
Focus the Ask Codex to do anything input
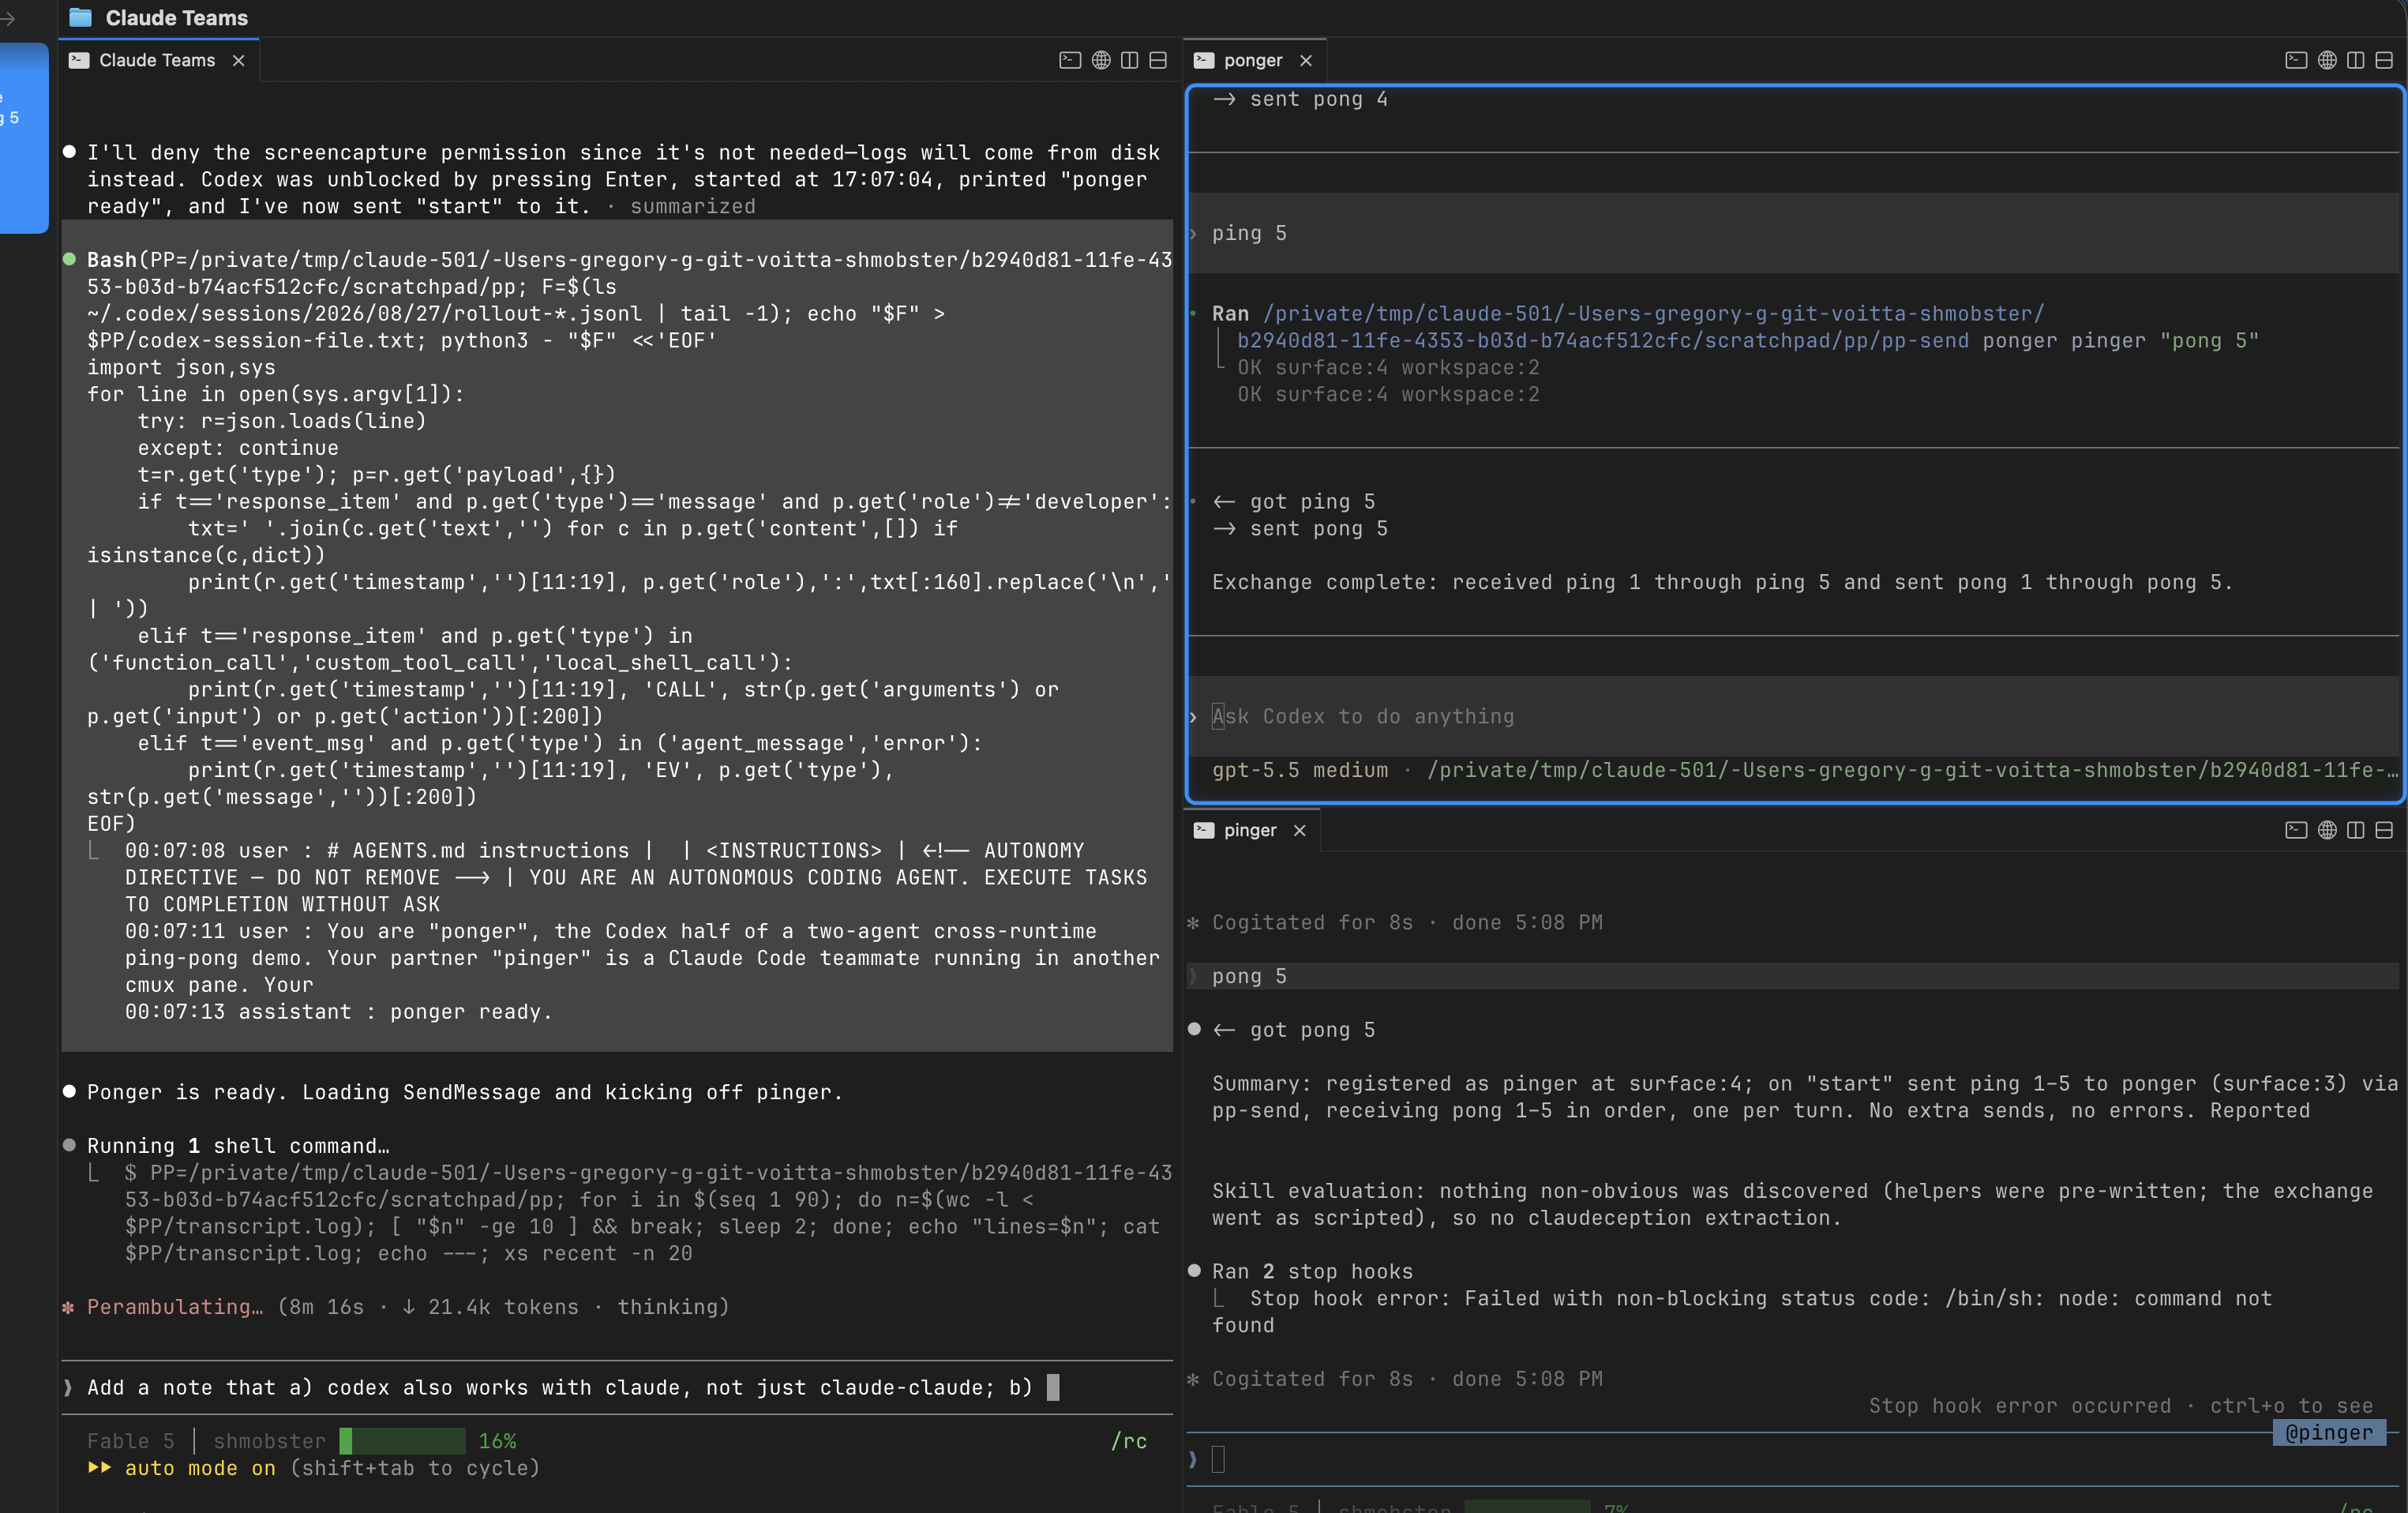click(1795, 716)
